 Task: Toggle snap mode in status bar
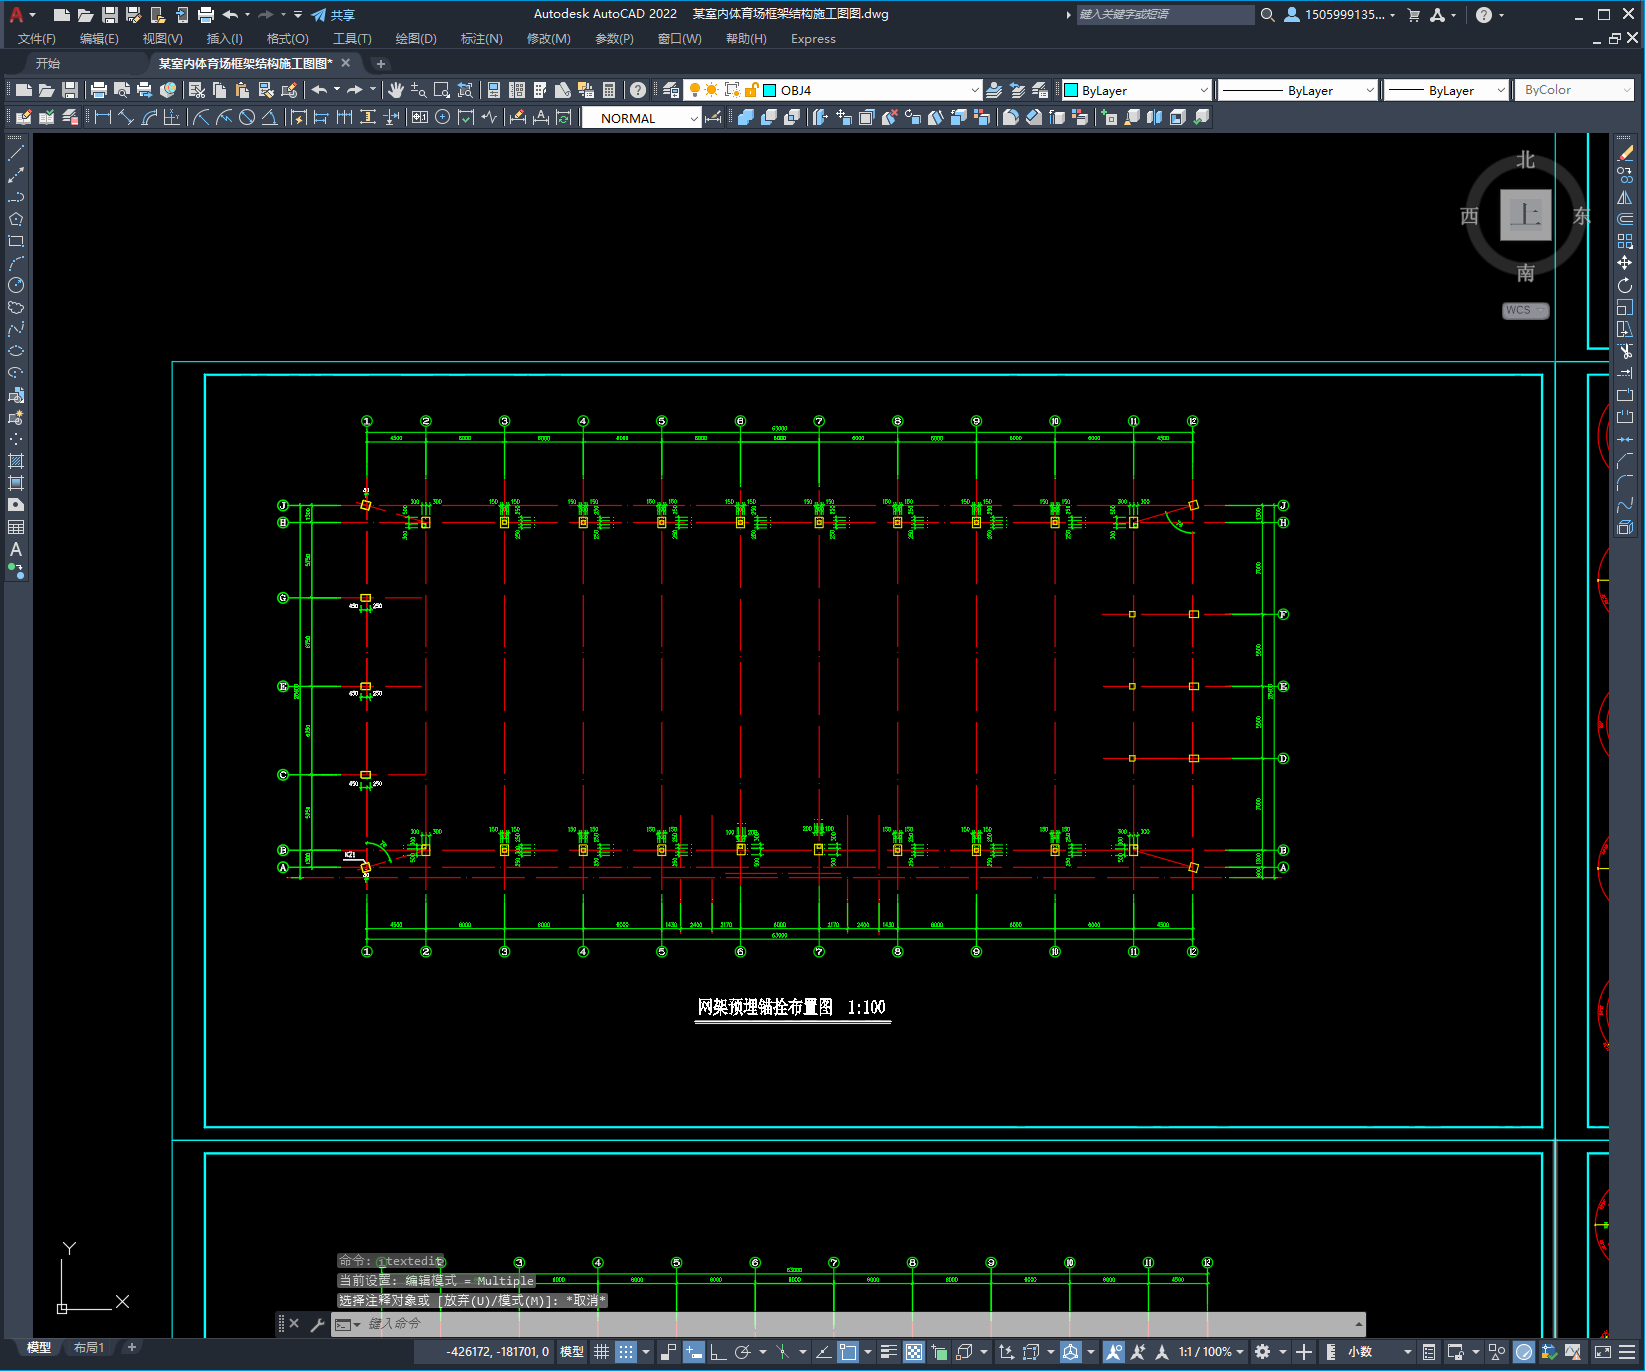(x=626, y=1352)
